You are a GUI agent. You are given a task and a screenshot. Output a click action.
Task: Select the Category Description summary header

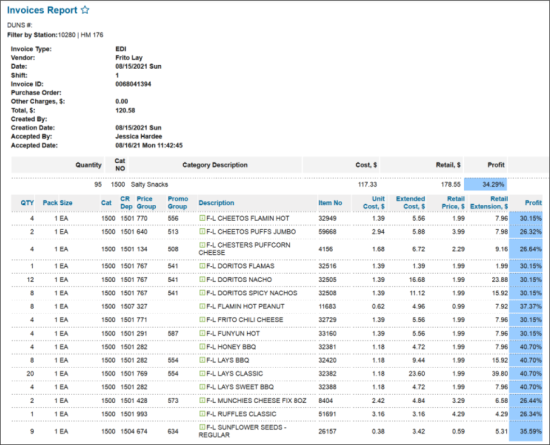[x=215, y=165]
